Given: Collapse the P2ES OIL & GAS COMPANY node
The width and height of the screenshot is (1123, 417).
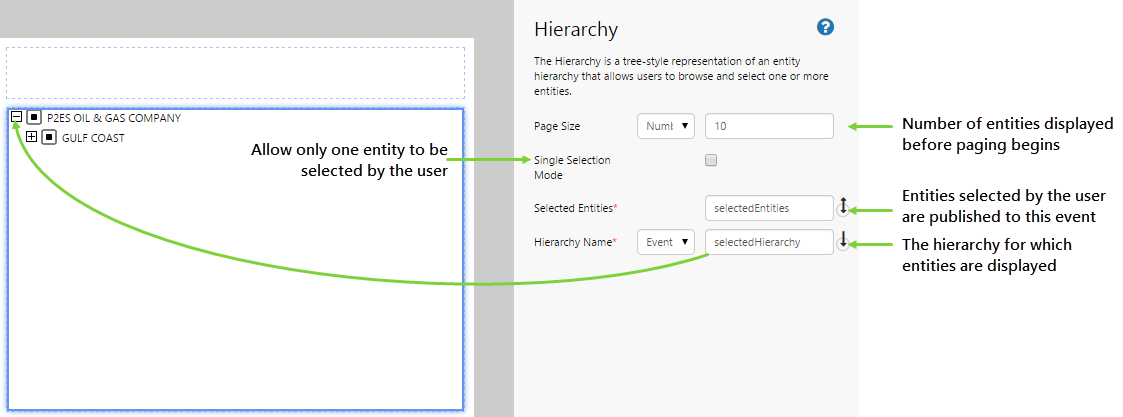Looking at the screenshot, I should click(x=17, y=117).
